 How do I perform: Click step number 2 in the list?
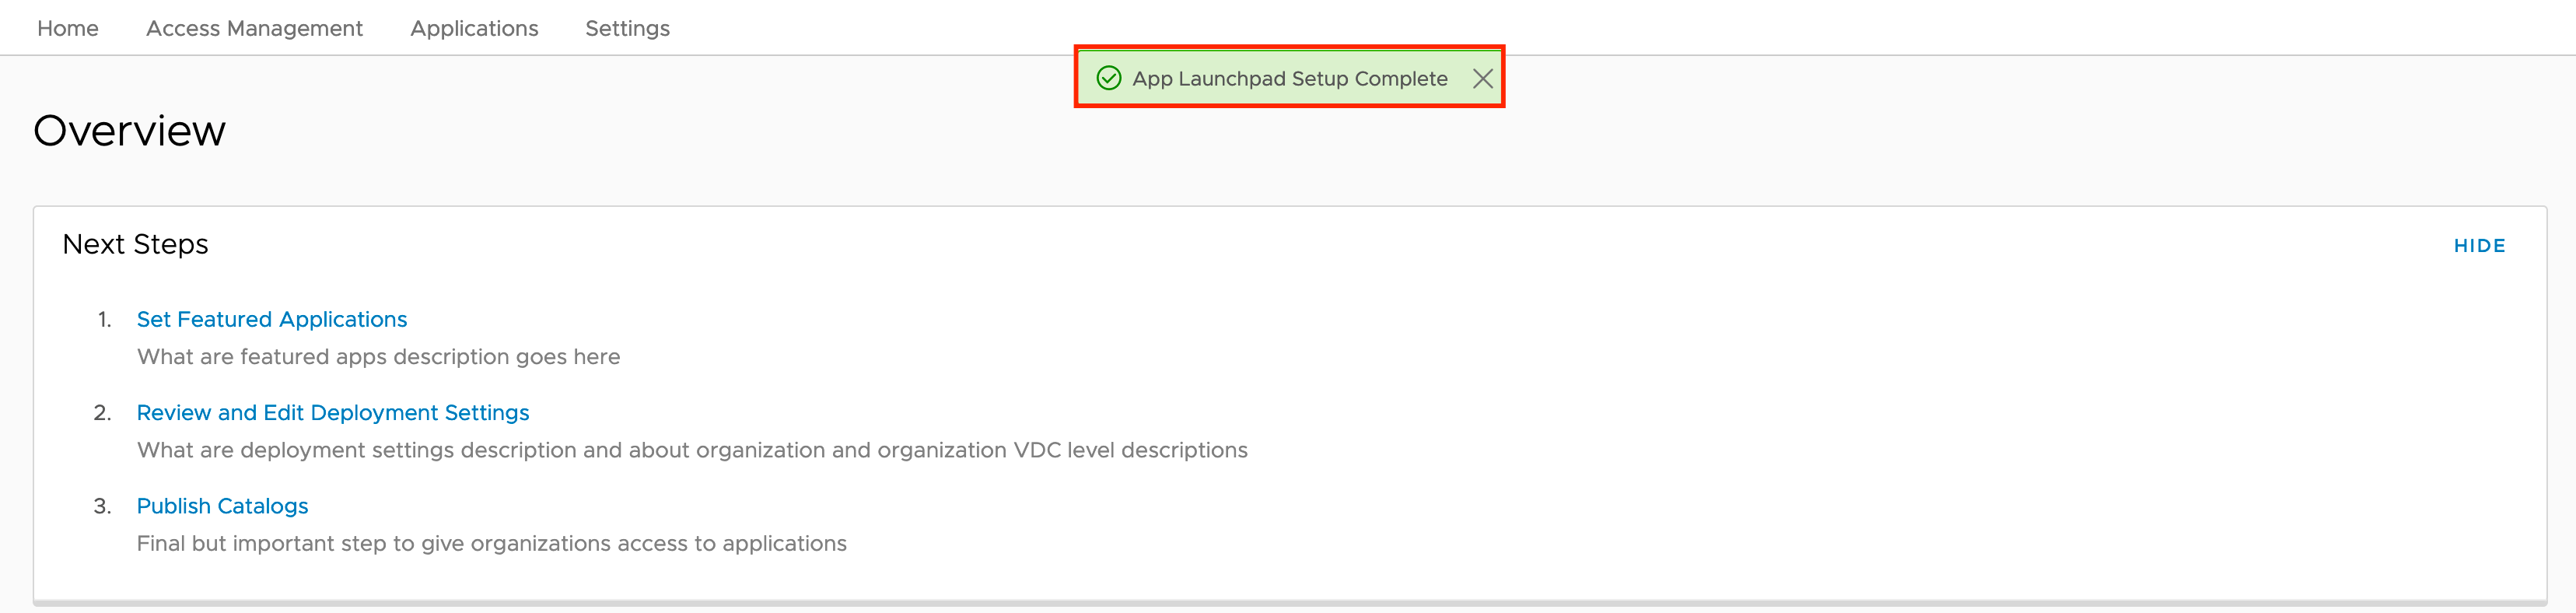point(102,412)
